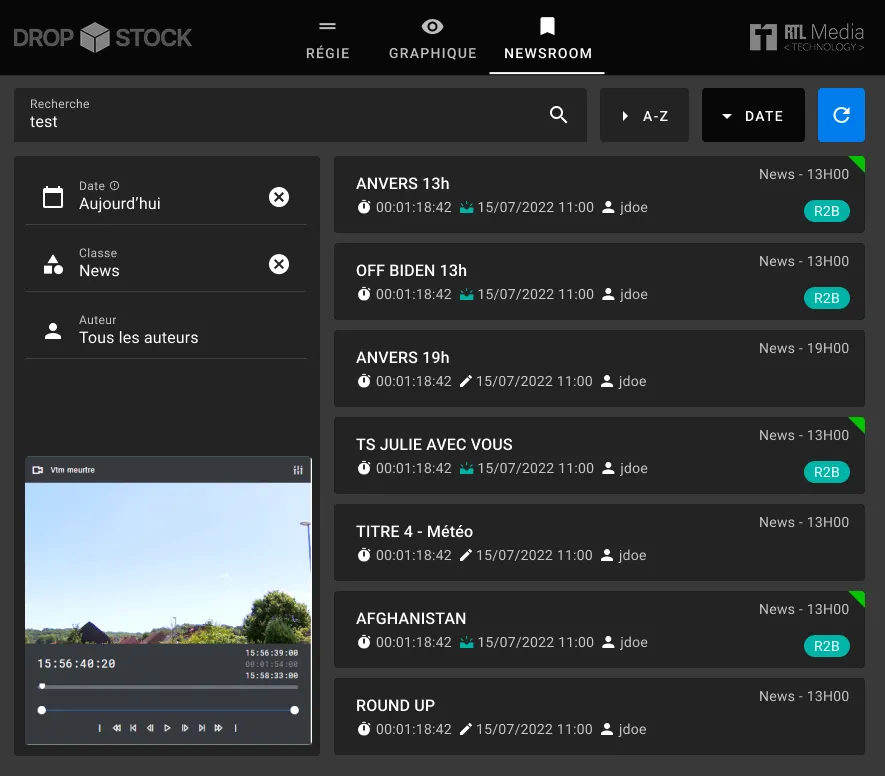Click the Recherche search input field

(x=280, y=121)
